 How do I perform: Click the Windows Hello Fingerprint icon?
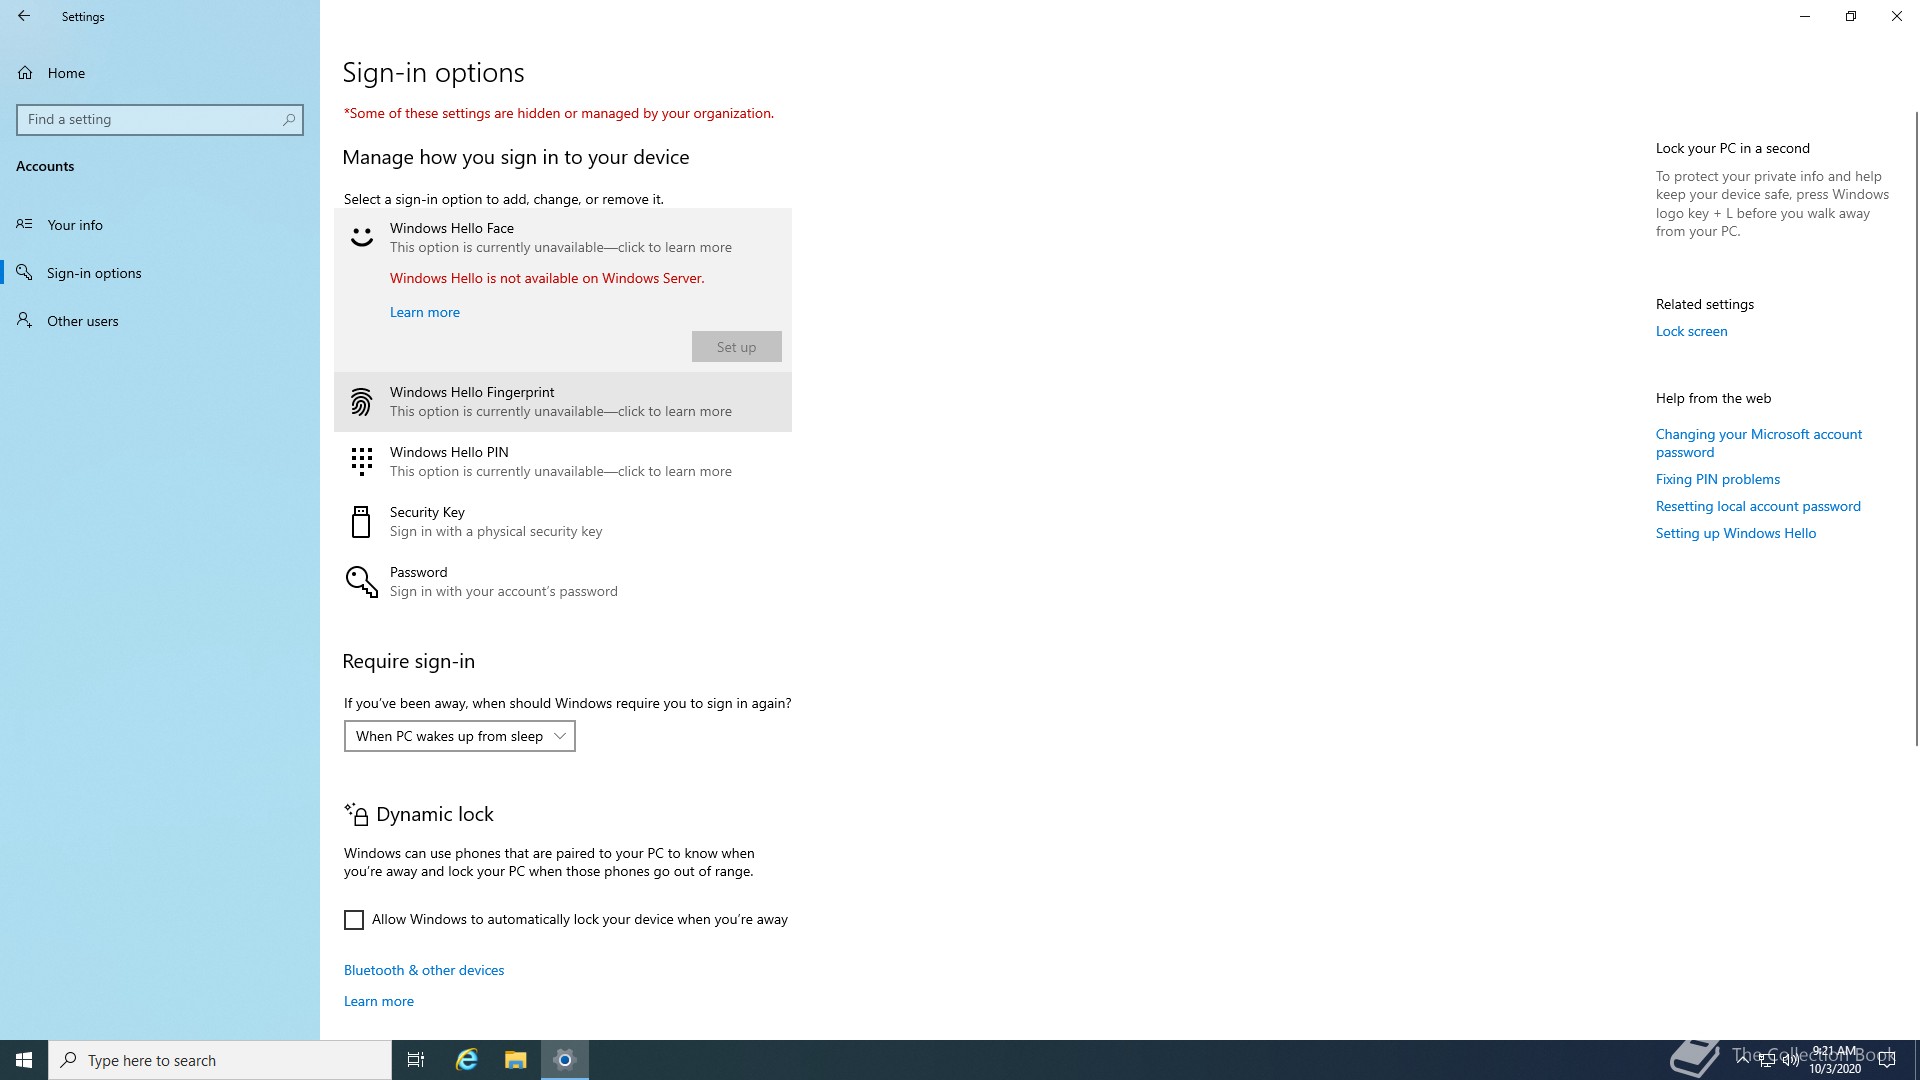(x=361, y=402)
